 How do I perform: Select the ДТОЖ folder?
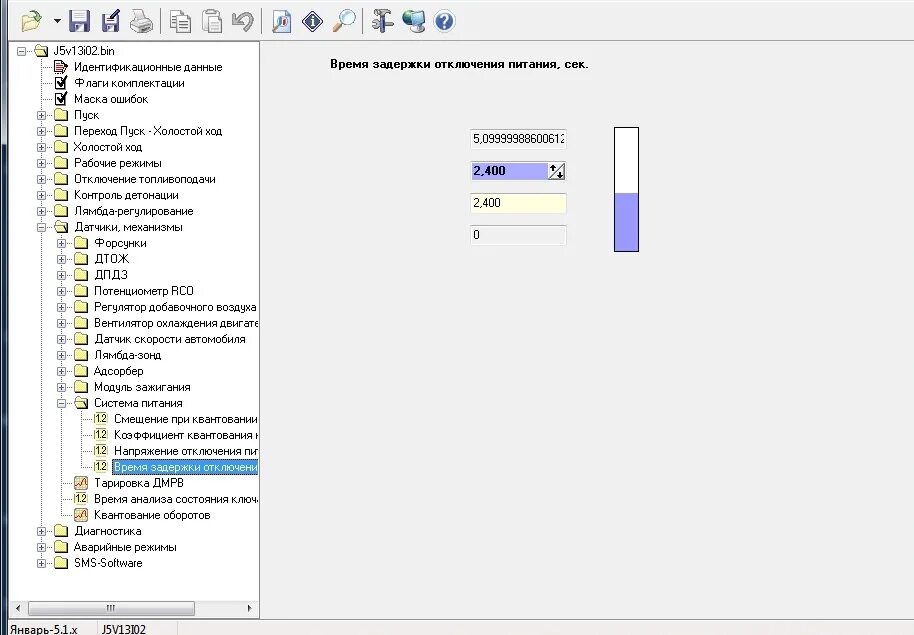pos(111,259)
